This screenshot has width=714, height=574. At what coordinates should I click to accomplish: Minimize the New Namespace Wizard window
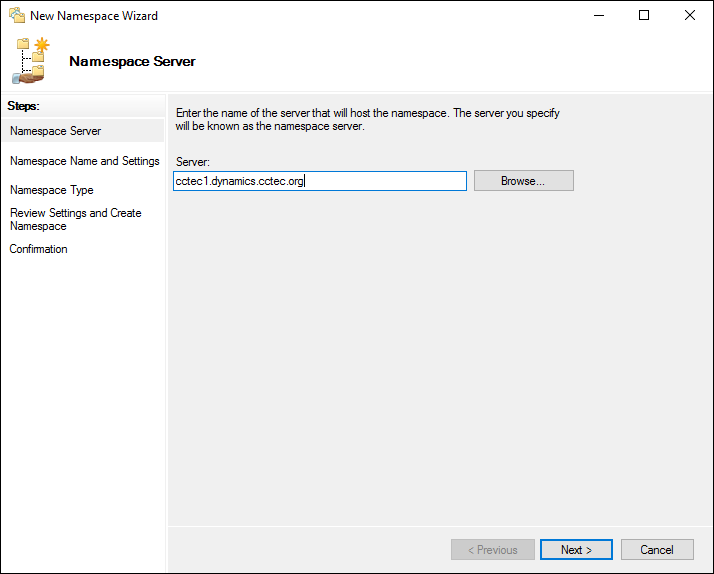[x=599, y=15]
